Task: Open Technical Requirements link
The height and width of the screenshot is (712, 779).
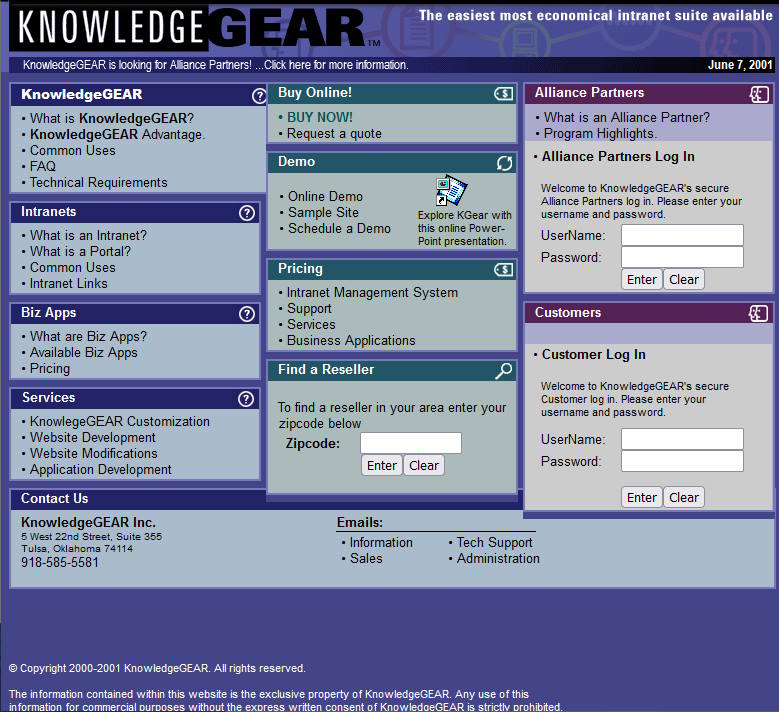Action: pyautogui.click(x=98, y=182)
